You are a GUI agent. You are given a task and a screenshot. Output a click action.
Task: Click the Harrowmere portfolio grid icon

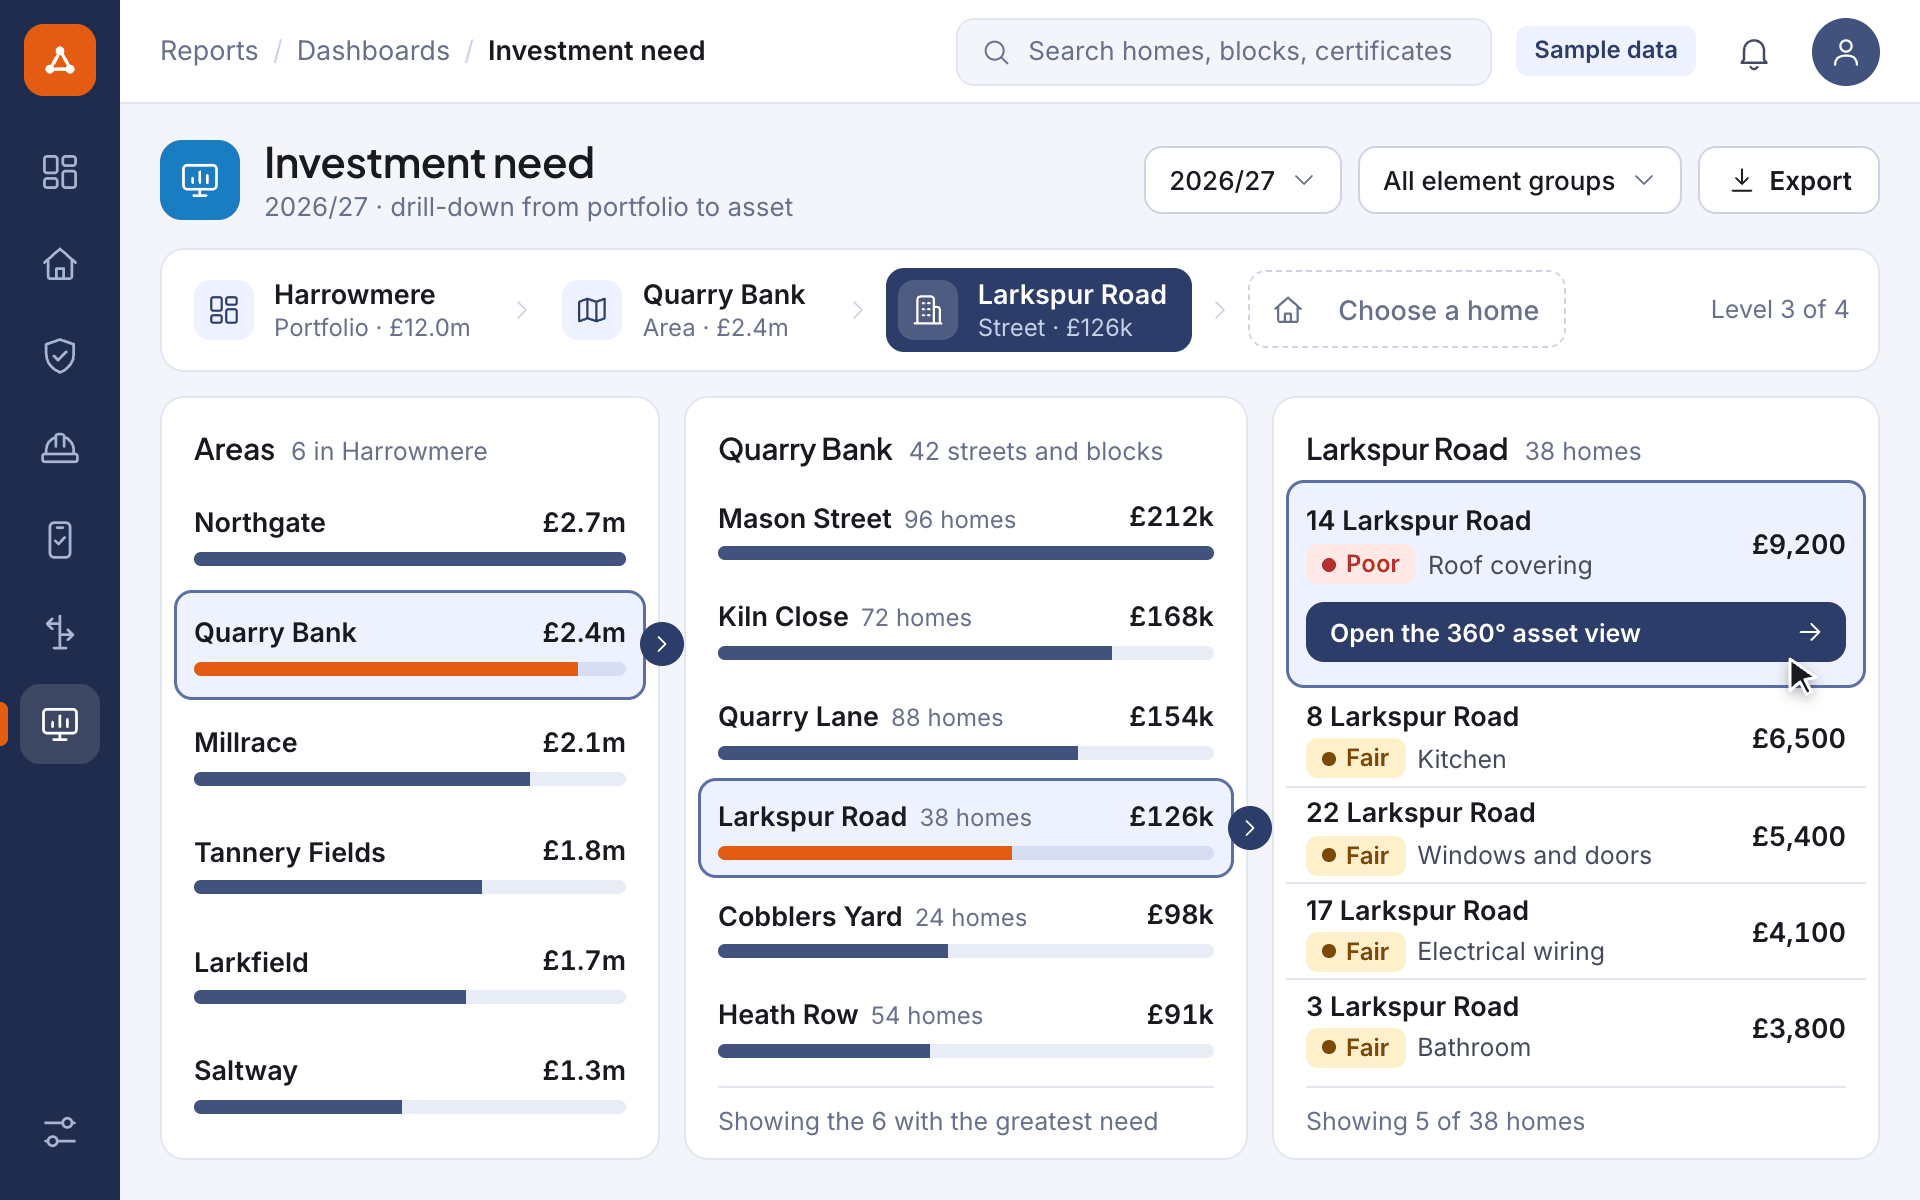pos(224,310)
